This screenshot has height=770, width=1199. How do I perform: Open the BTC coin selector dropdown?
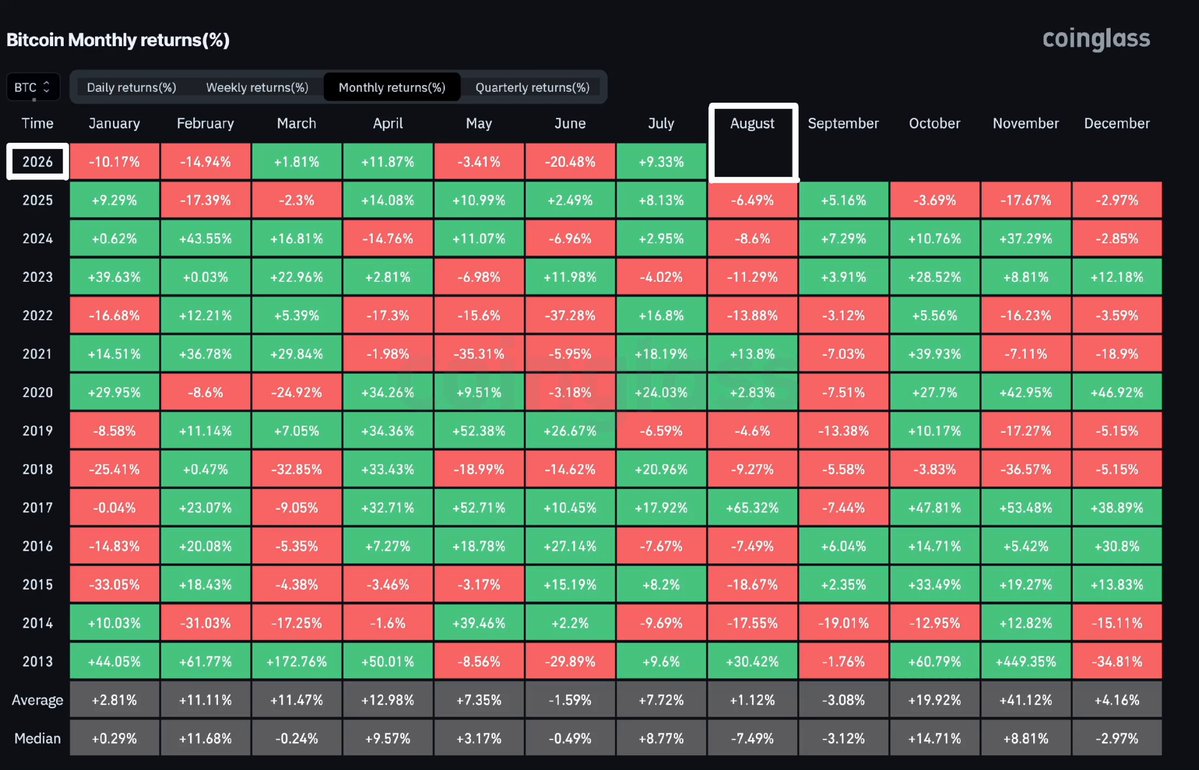(33, 87)
